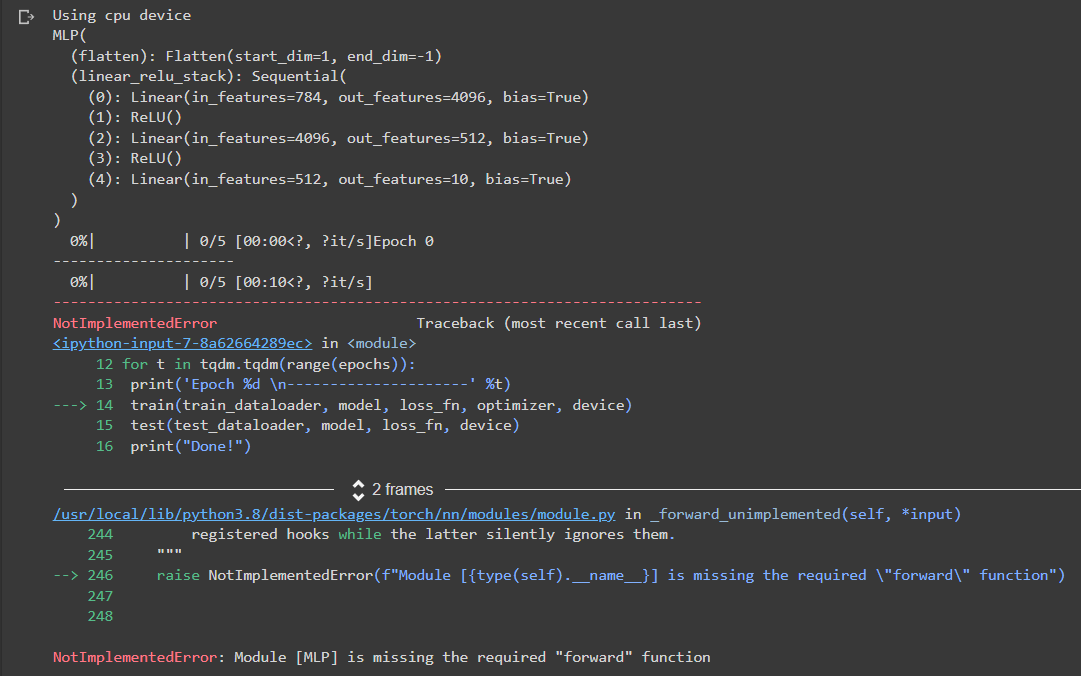Screen dimensions: 1081x676
Task: Click the final NotImplementedError message line
Action: click(380, 657)
